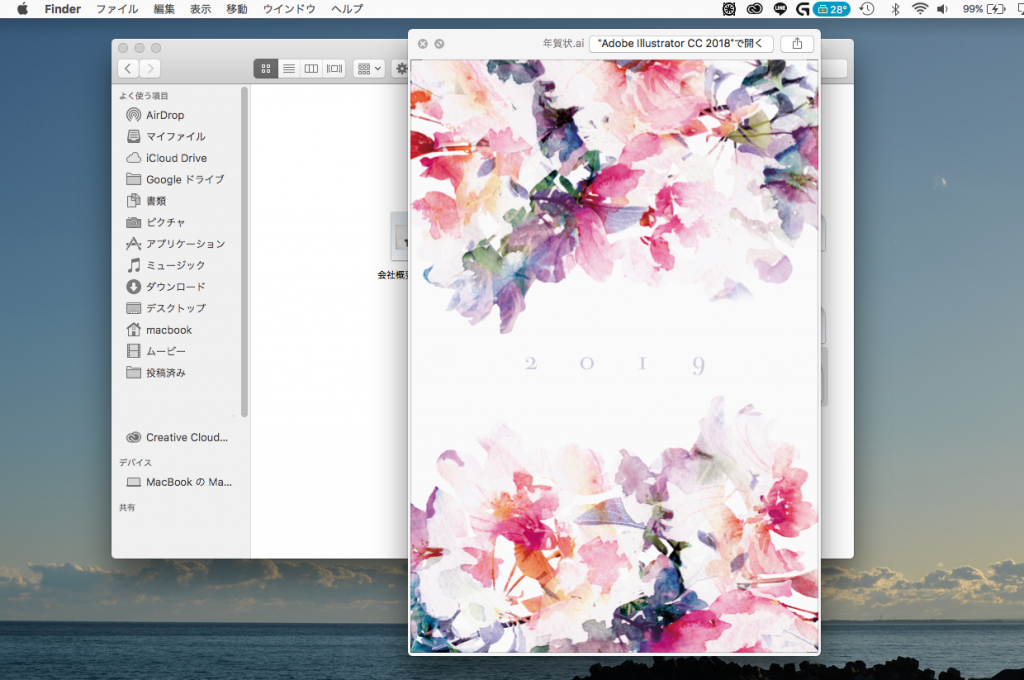This screenshot has width=1024, height=680.
Task: Switch Finder to icon view
Action: tap(266, 68)
